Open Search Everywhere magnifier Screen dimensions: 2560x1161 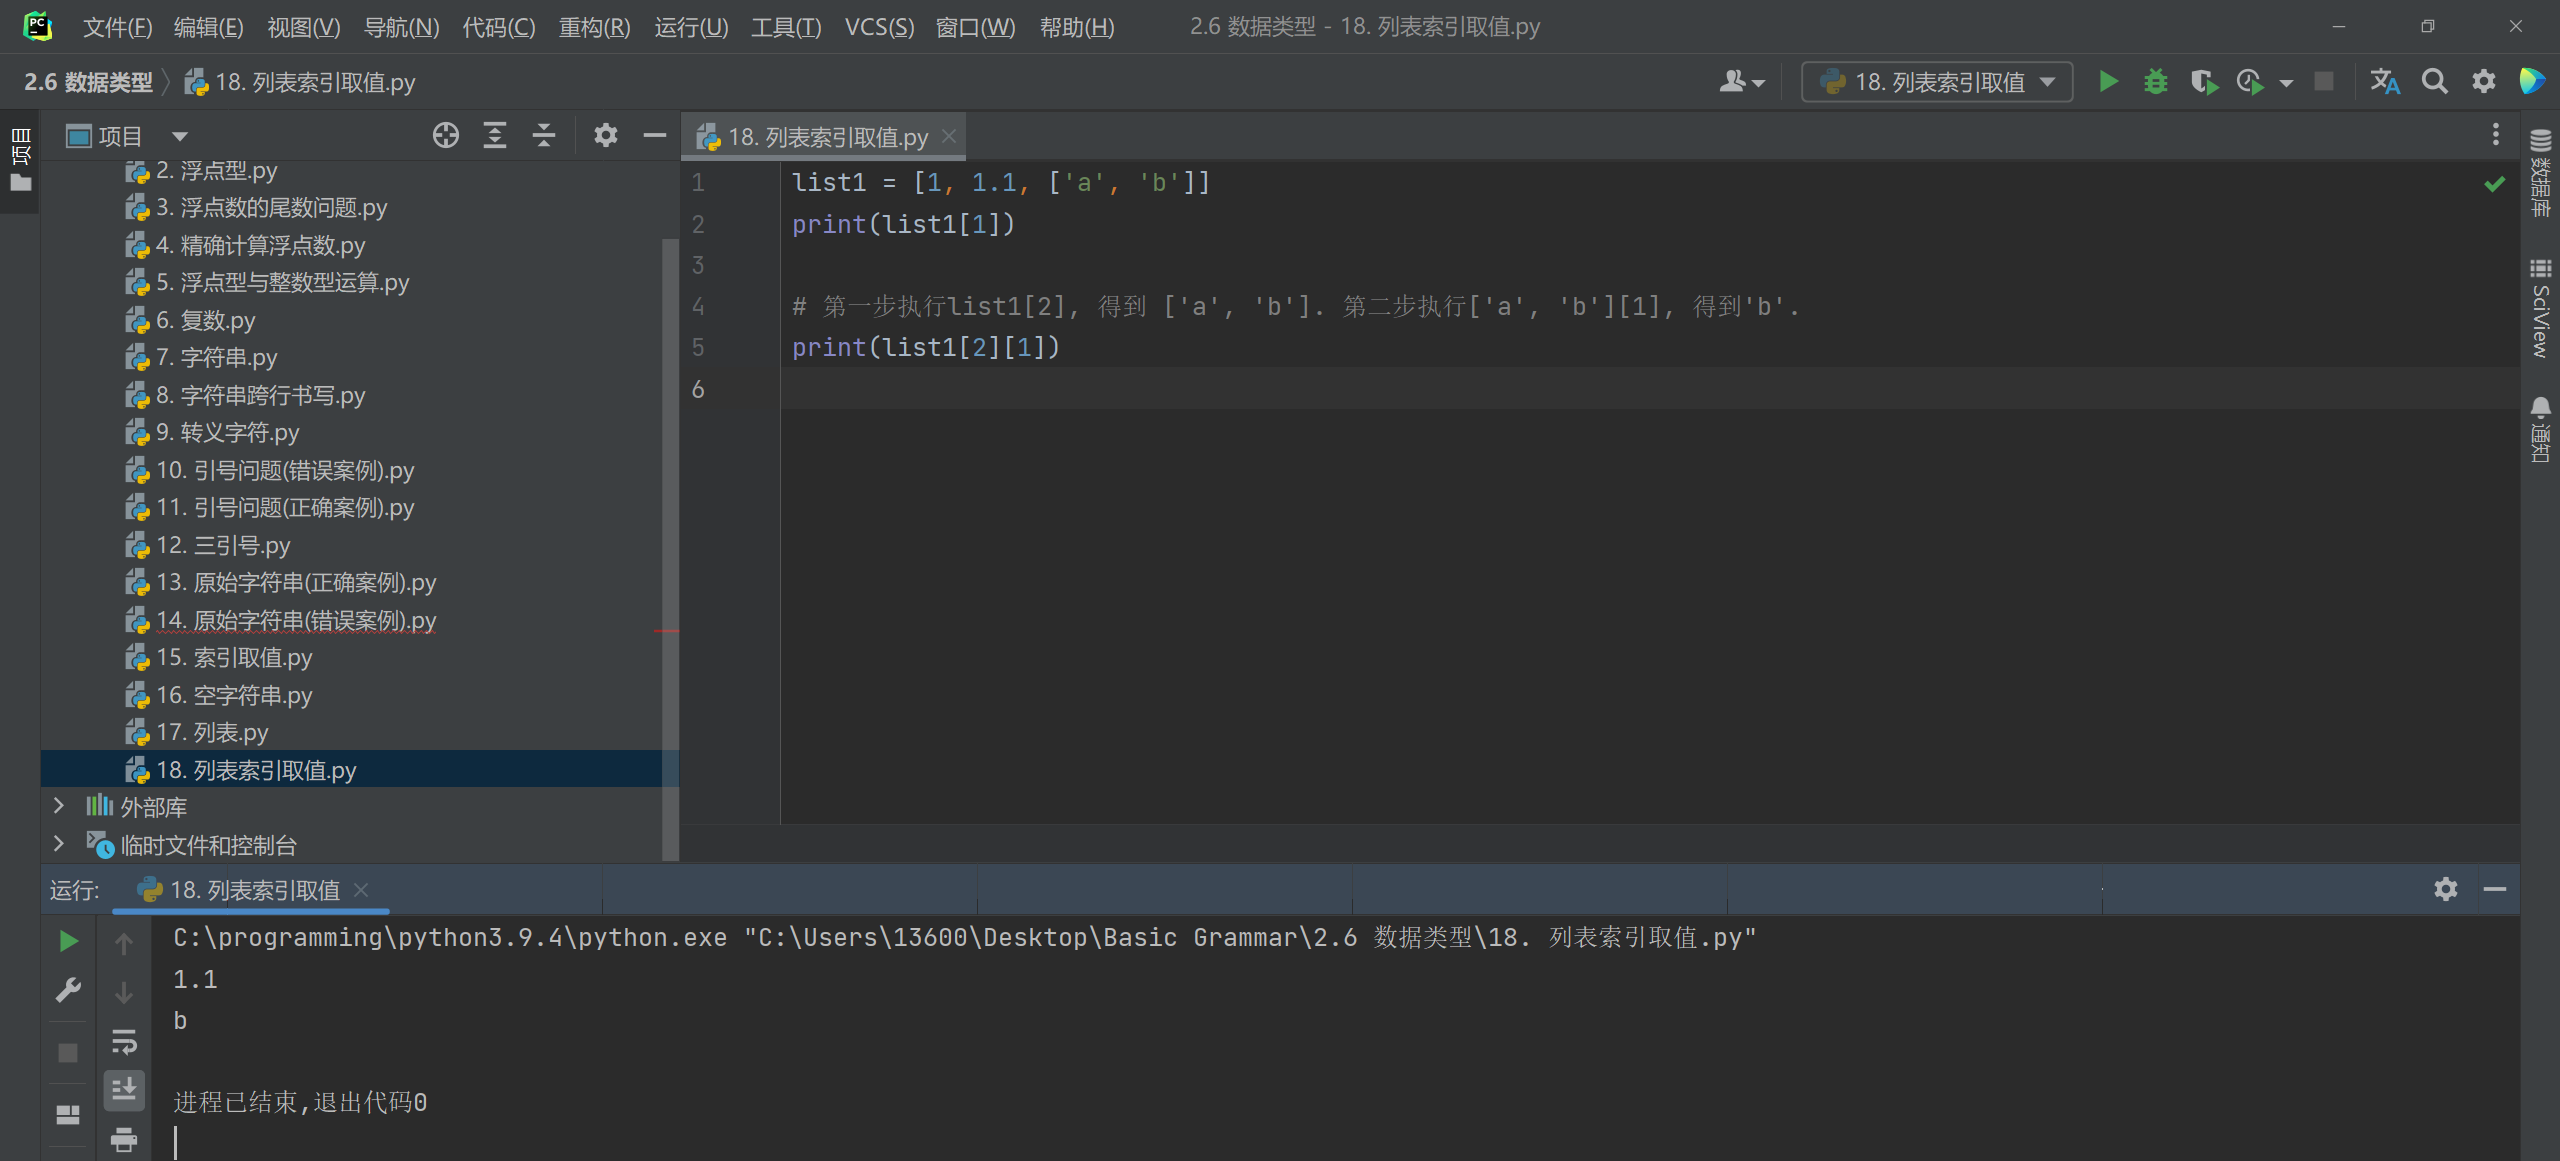coord(2435,82)
